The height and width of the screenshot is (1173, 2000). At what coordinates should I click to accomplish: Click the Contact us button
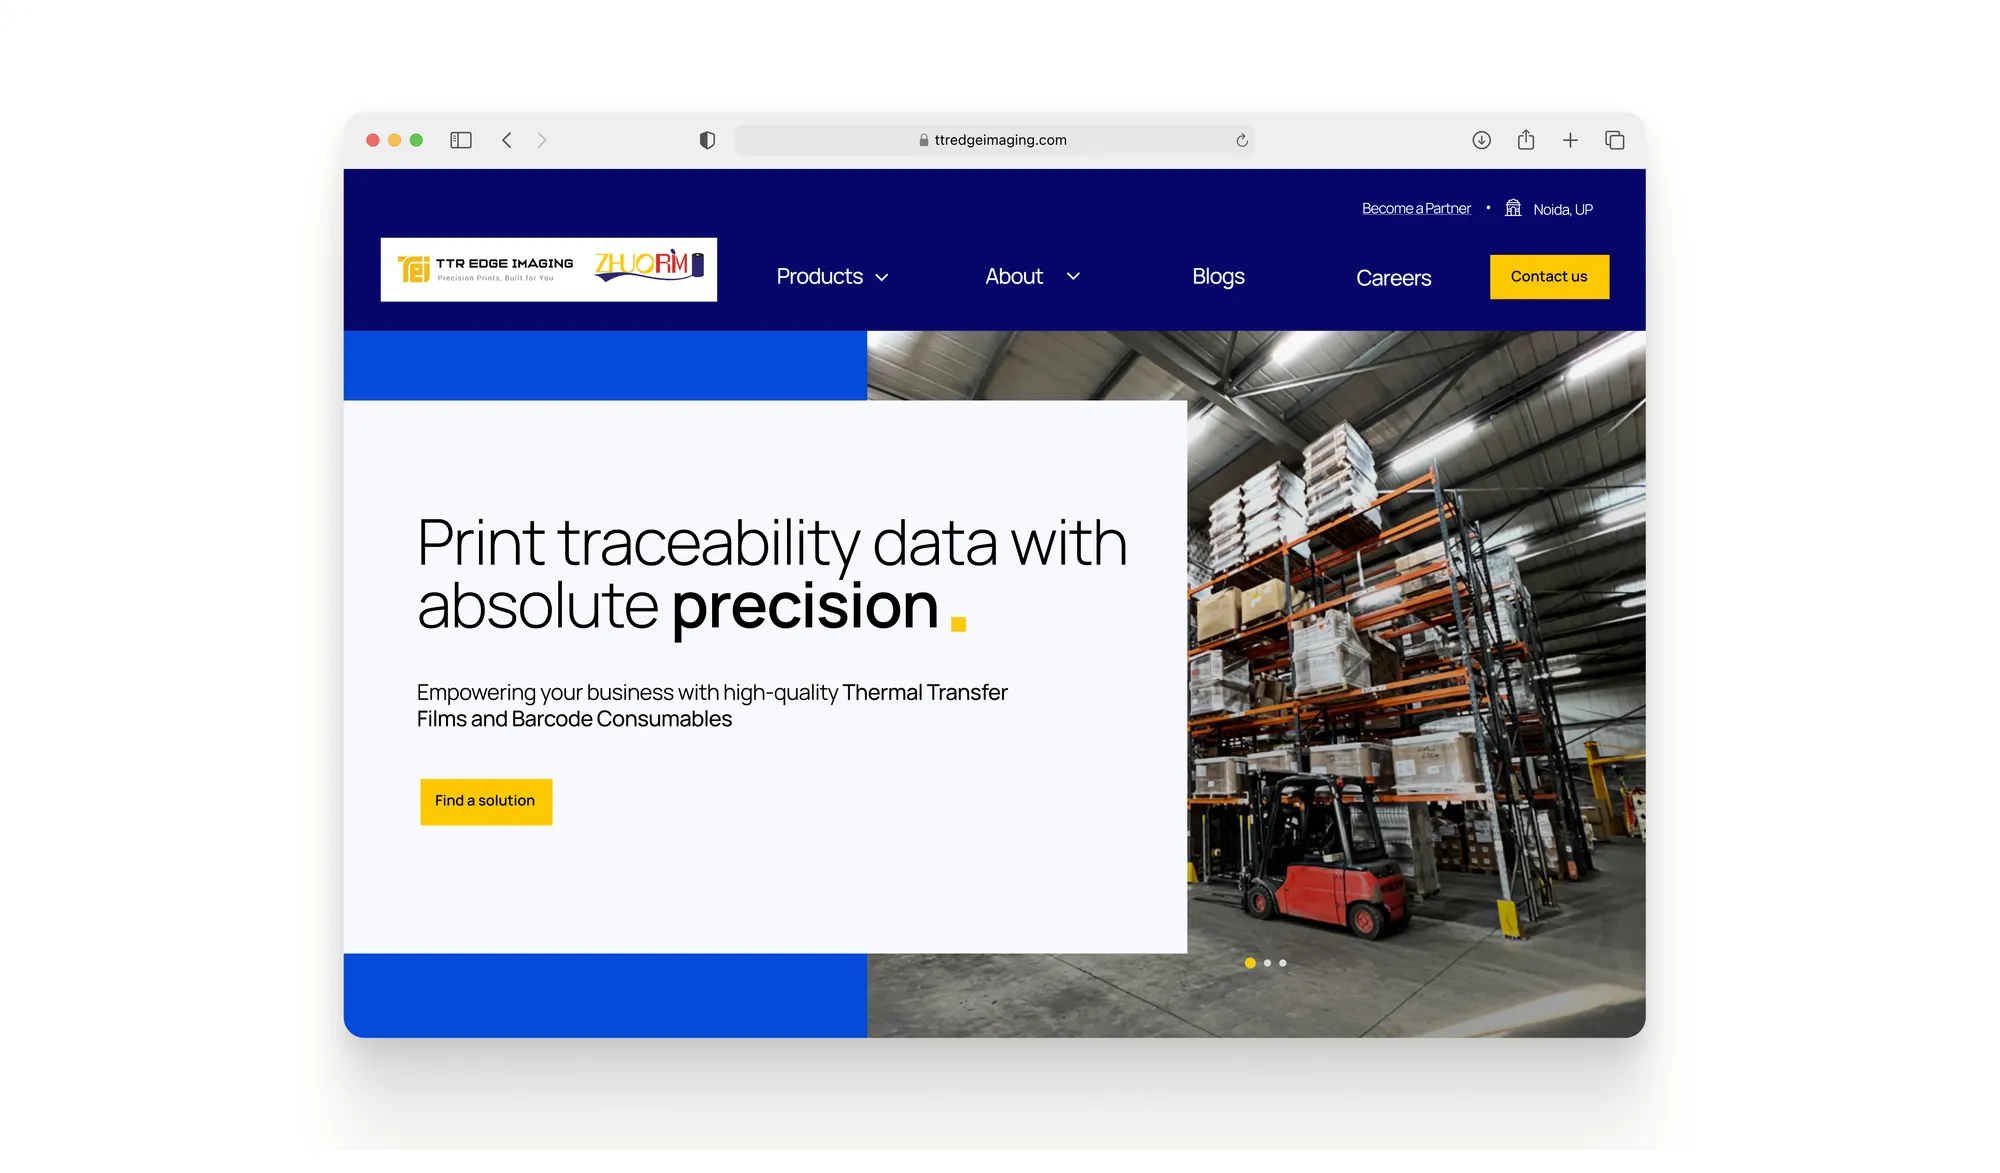pos(1549,277)
